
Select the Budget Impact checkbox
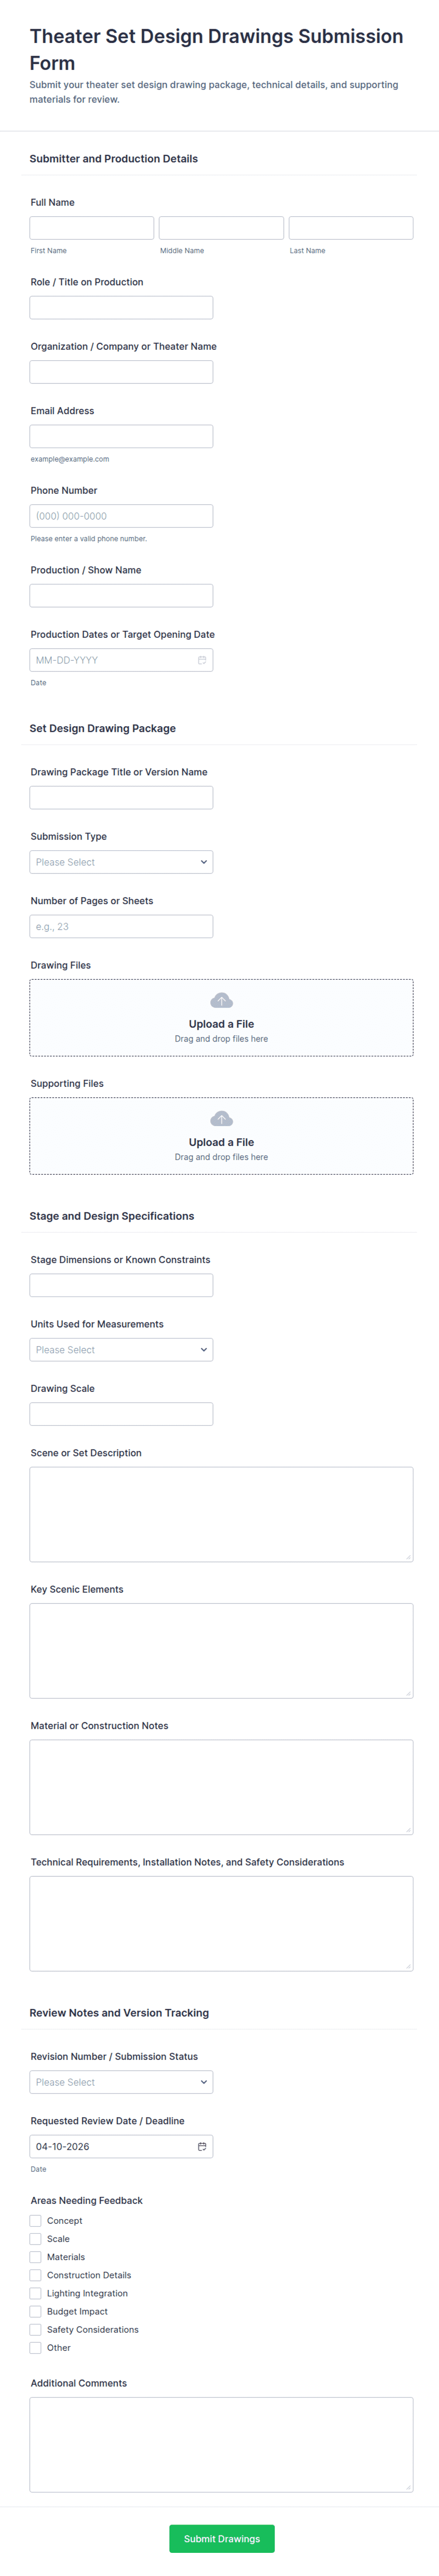click(36, 2311)
